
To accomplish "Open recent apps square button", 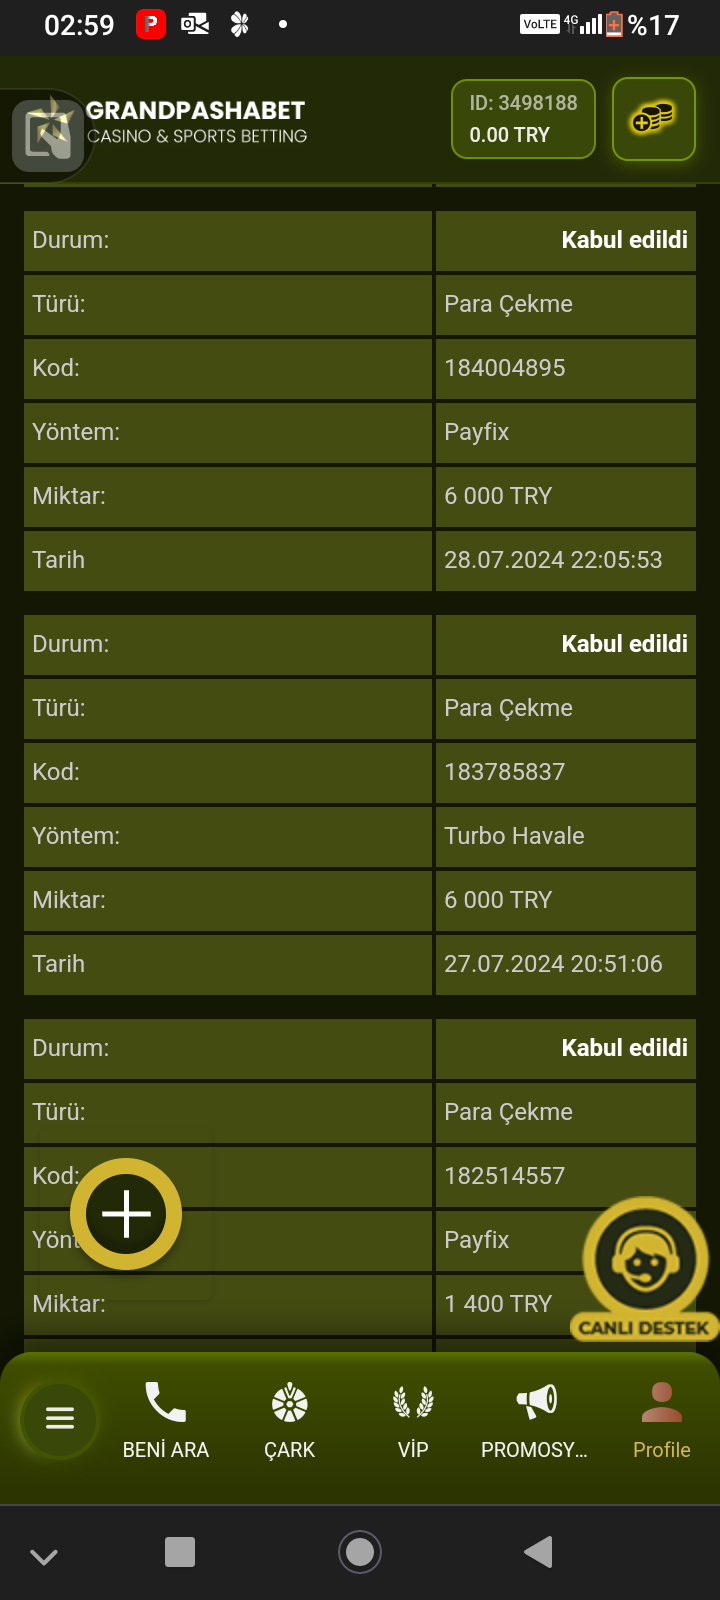I will point(180,1552).
